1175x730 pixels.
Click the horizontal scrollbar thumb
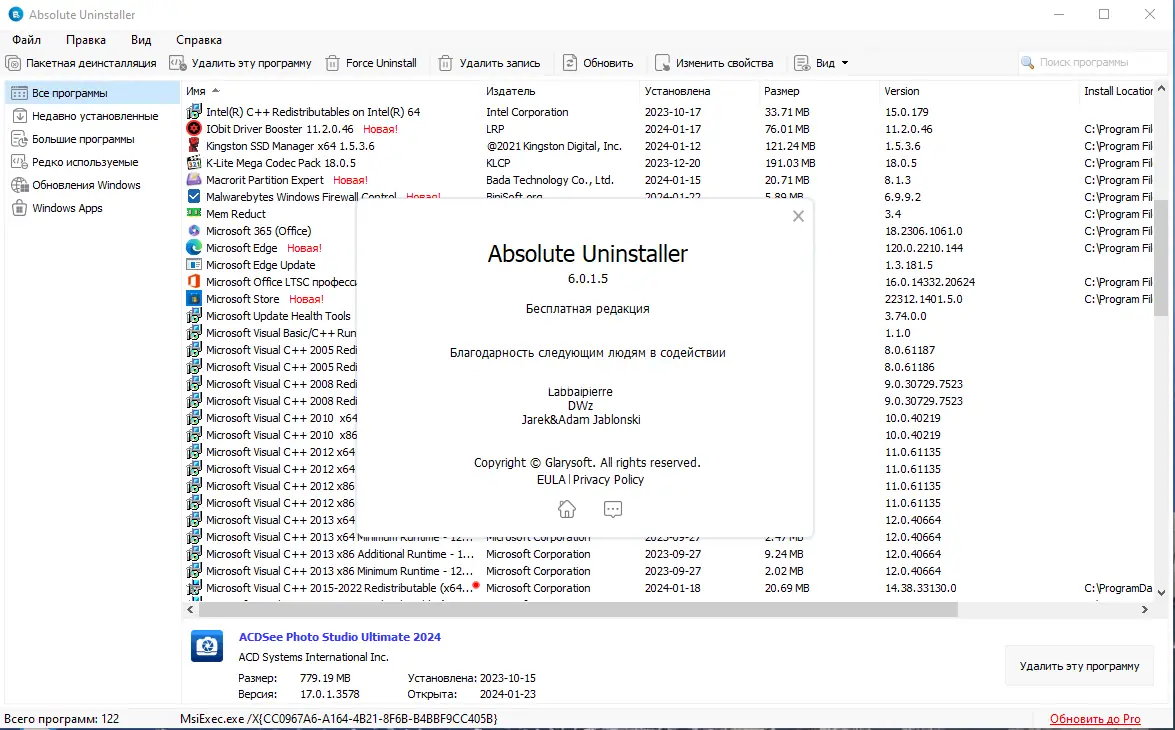[x=577, y=609]
